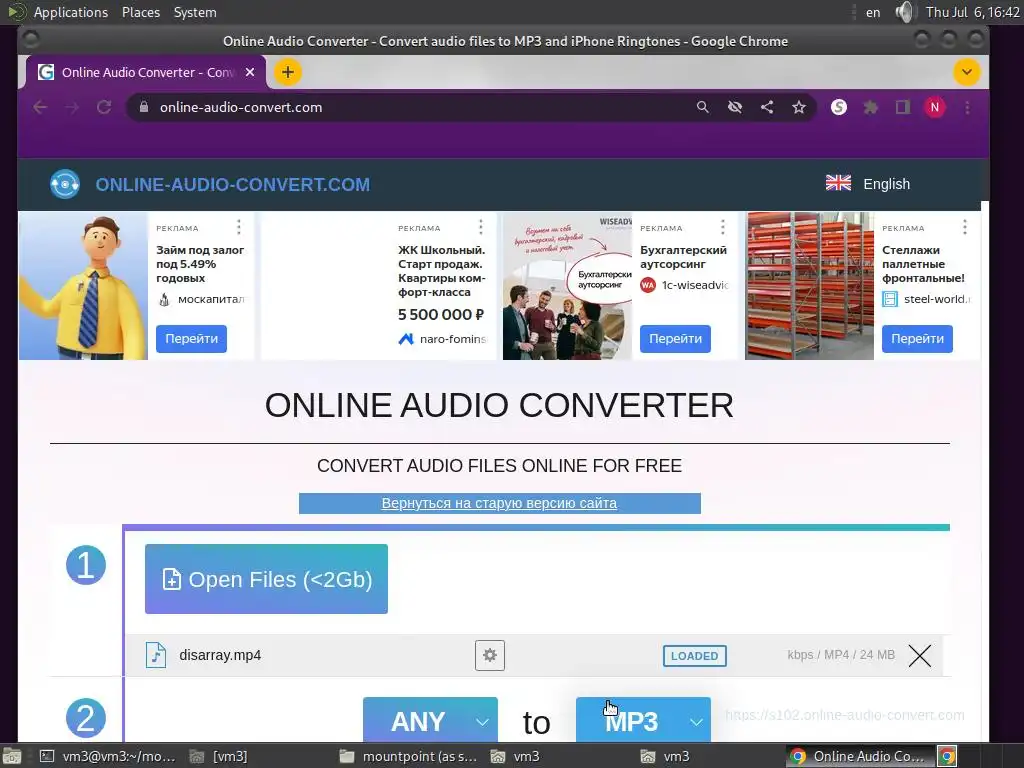Click the music file icon beside disarray.mp4

155,655
